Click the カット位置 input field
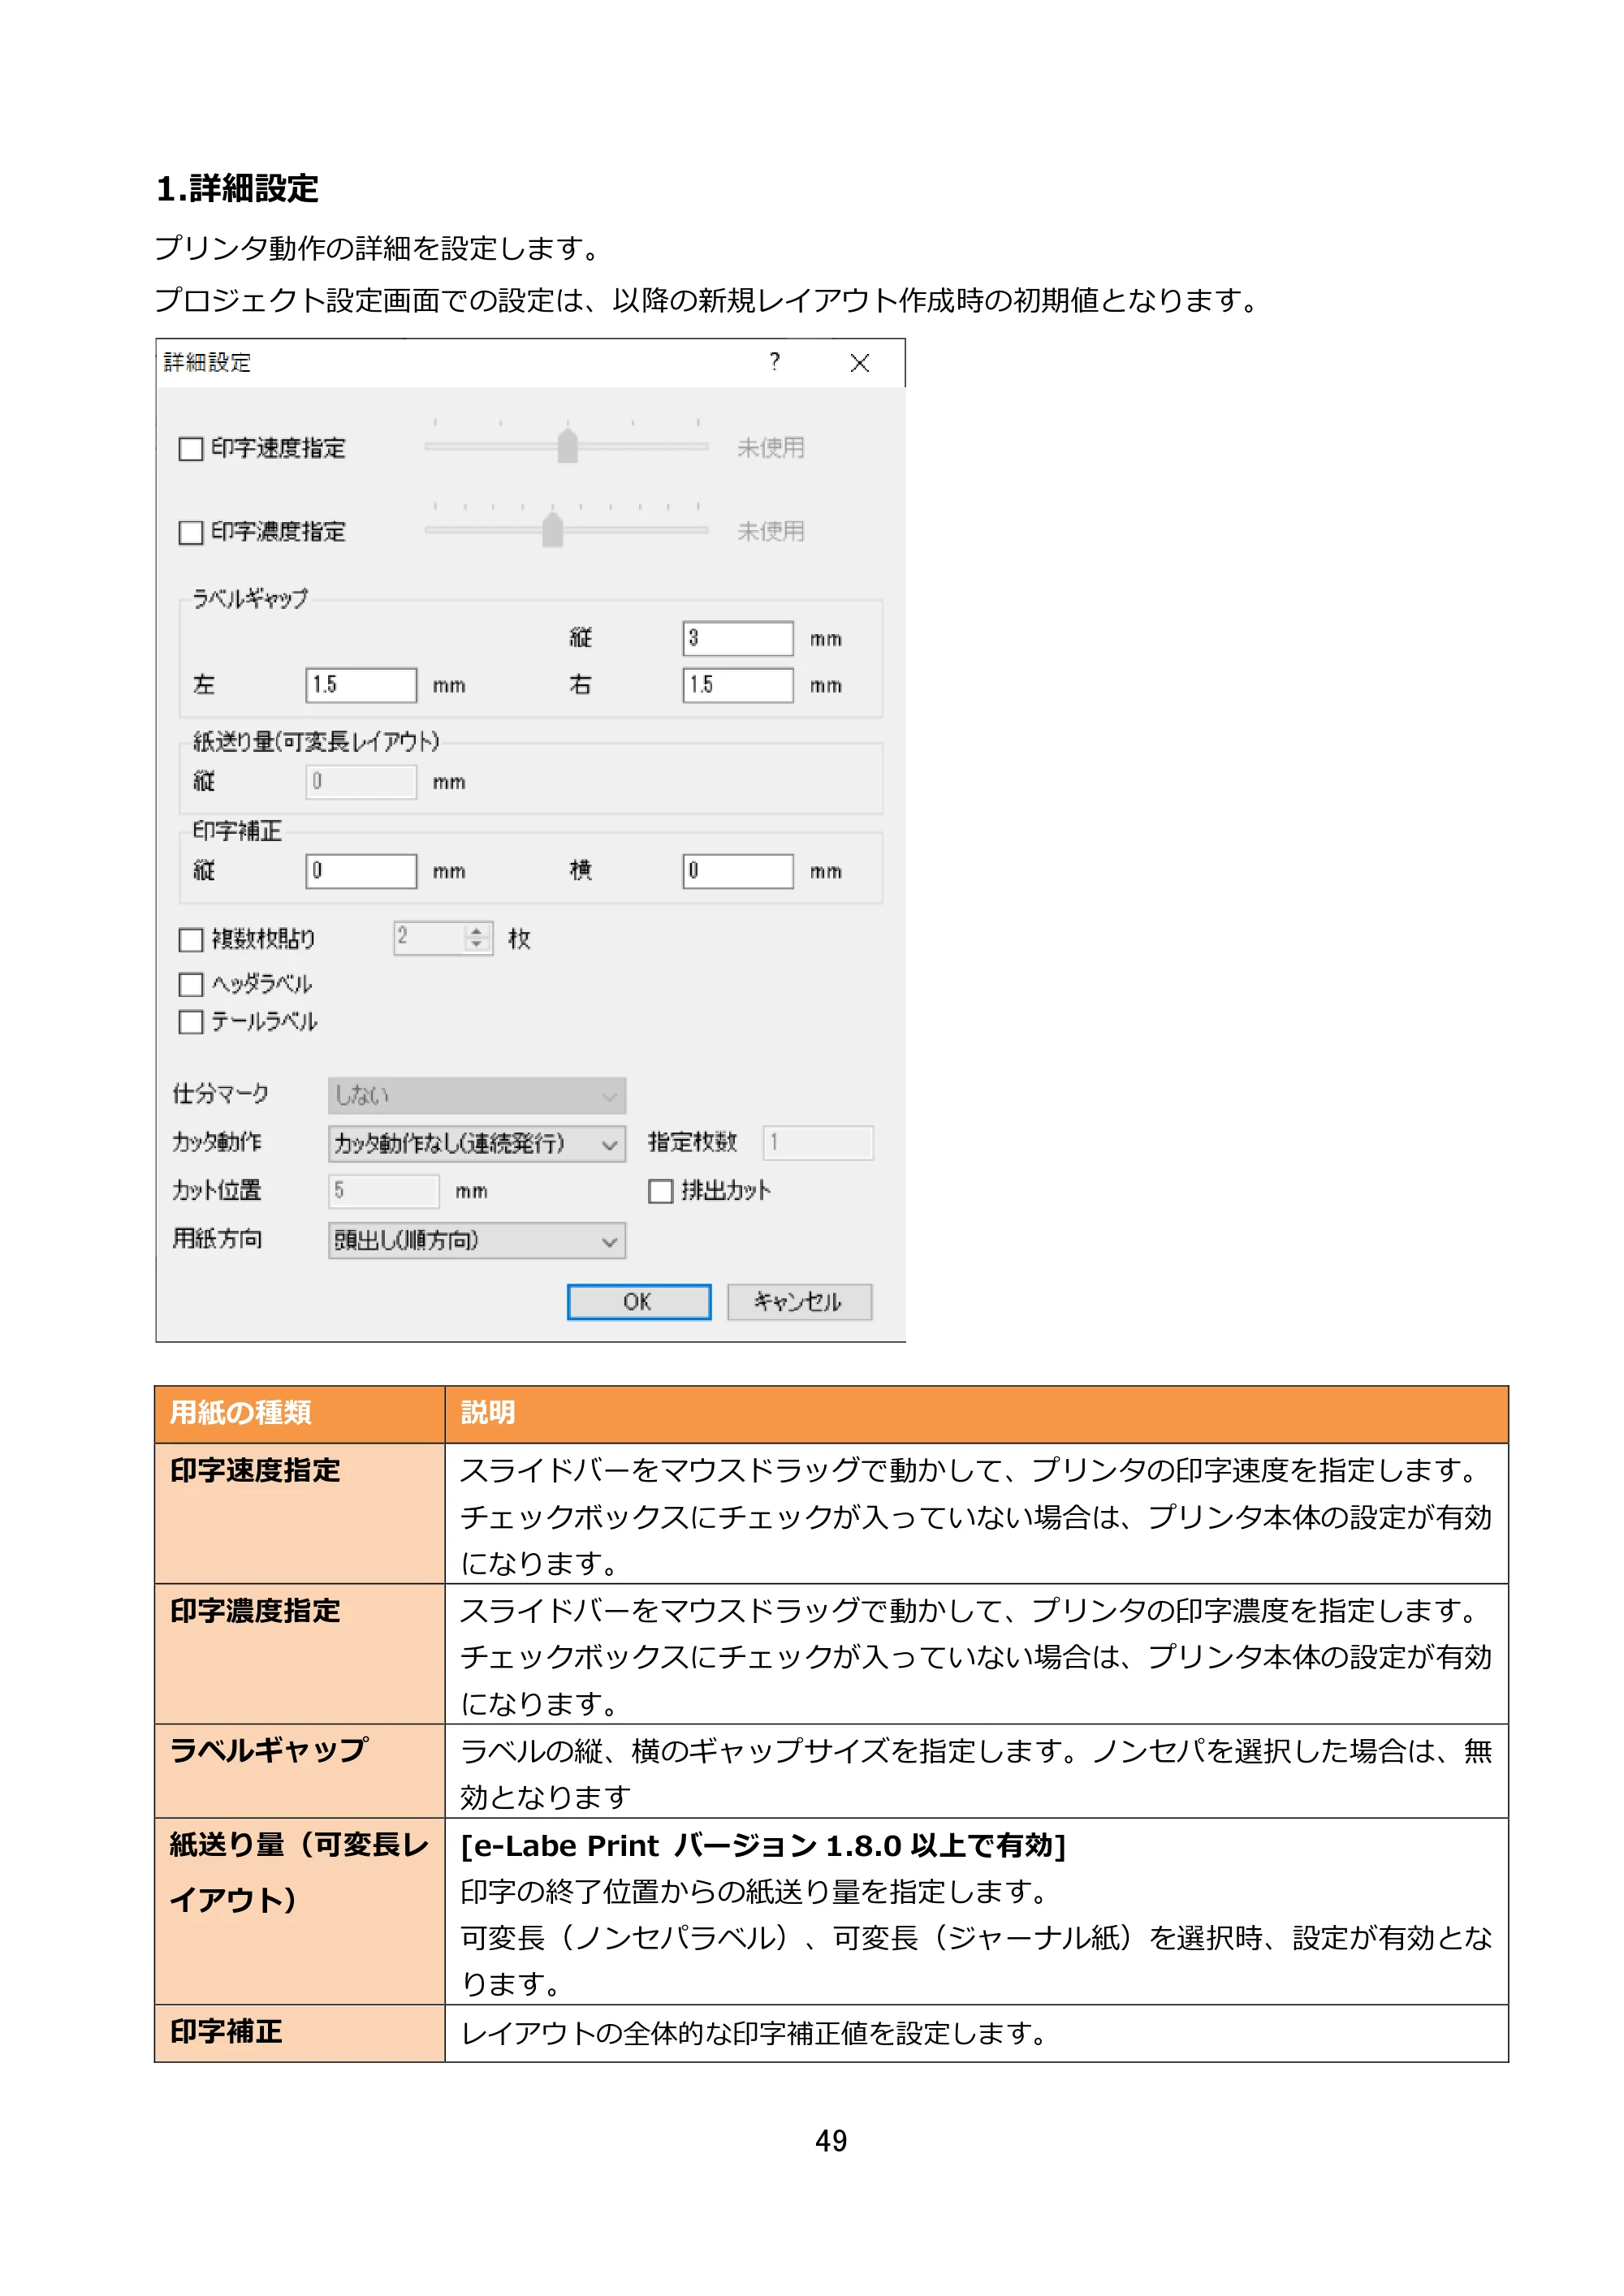Viewport: 1624px width, 2296px height. (384, 1192)
